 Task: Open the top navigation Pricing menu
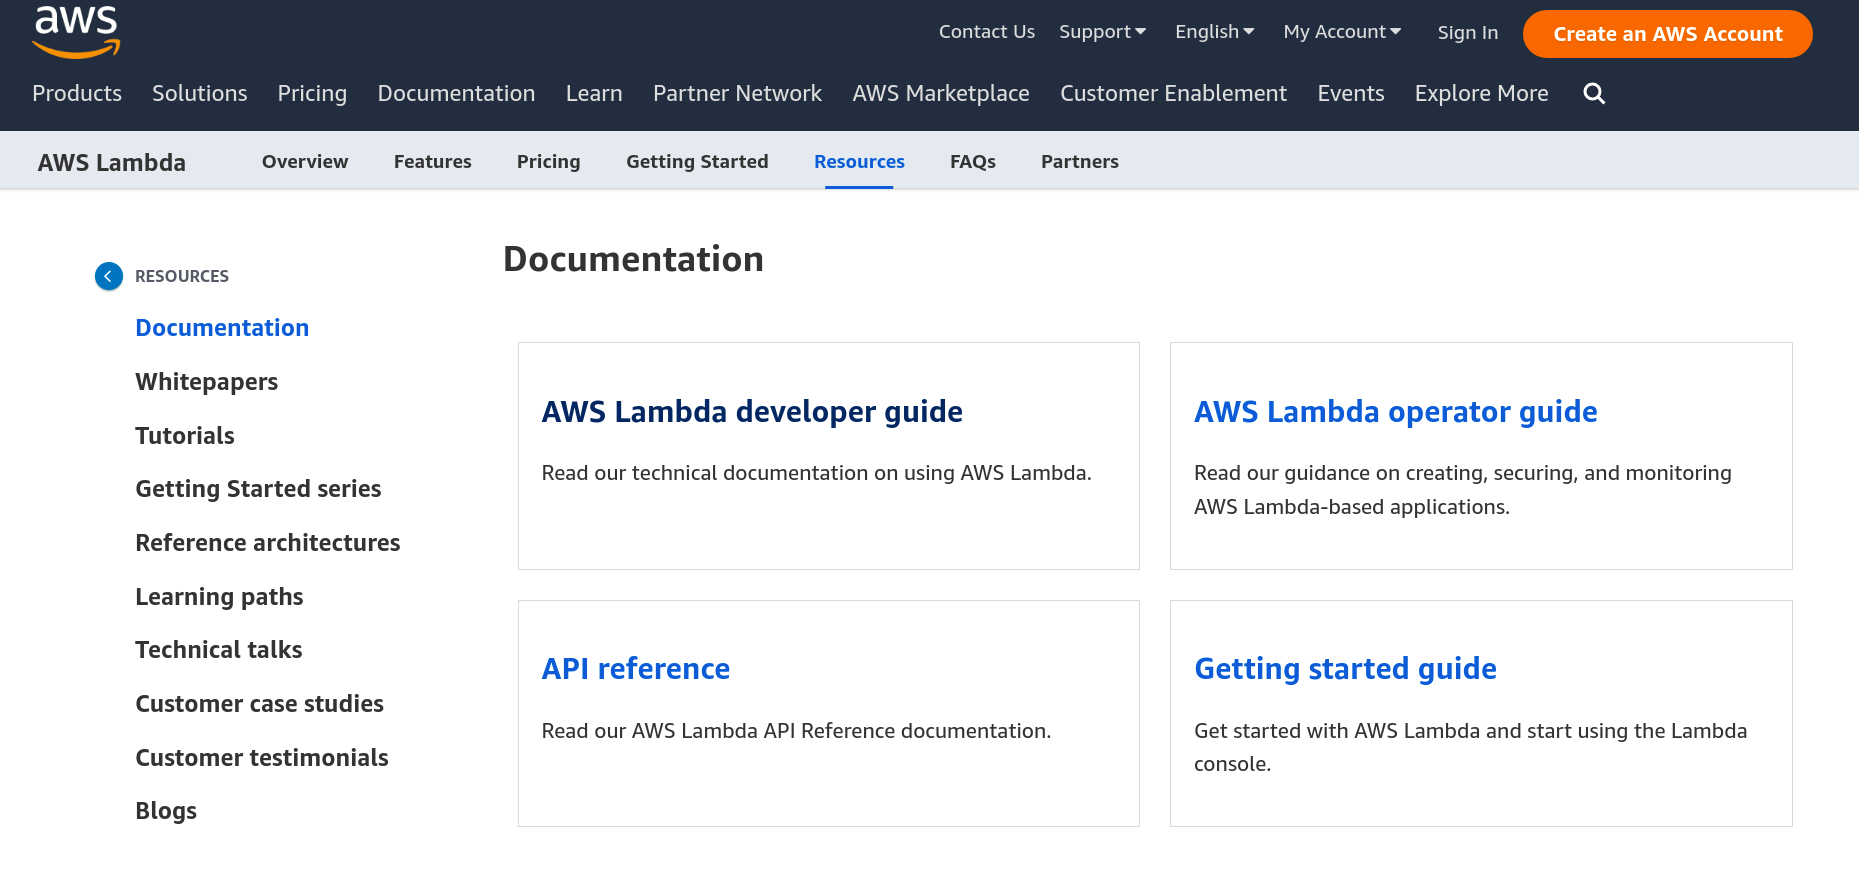click(312, 93)
